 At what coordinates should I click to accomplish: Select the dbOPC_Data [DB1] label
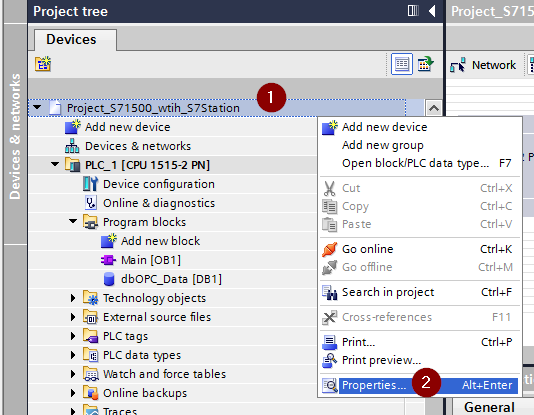point(171,279)
